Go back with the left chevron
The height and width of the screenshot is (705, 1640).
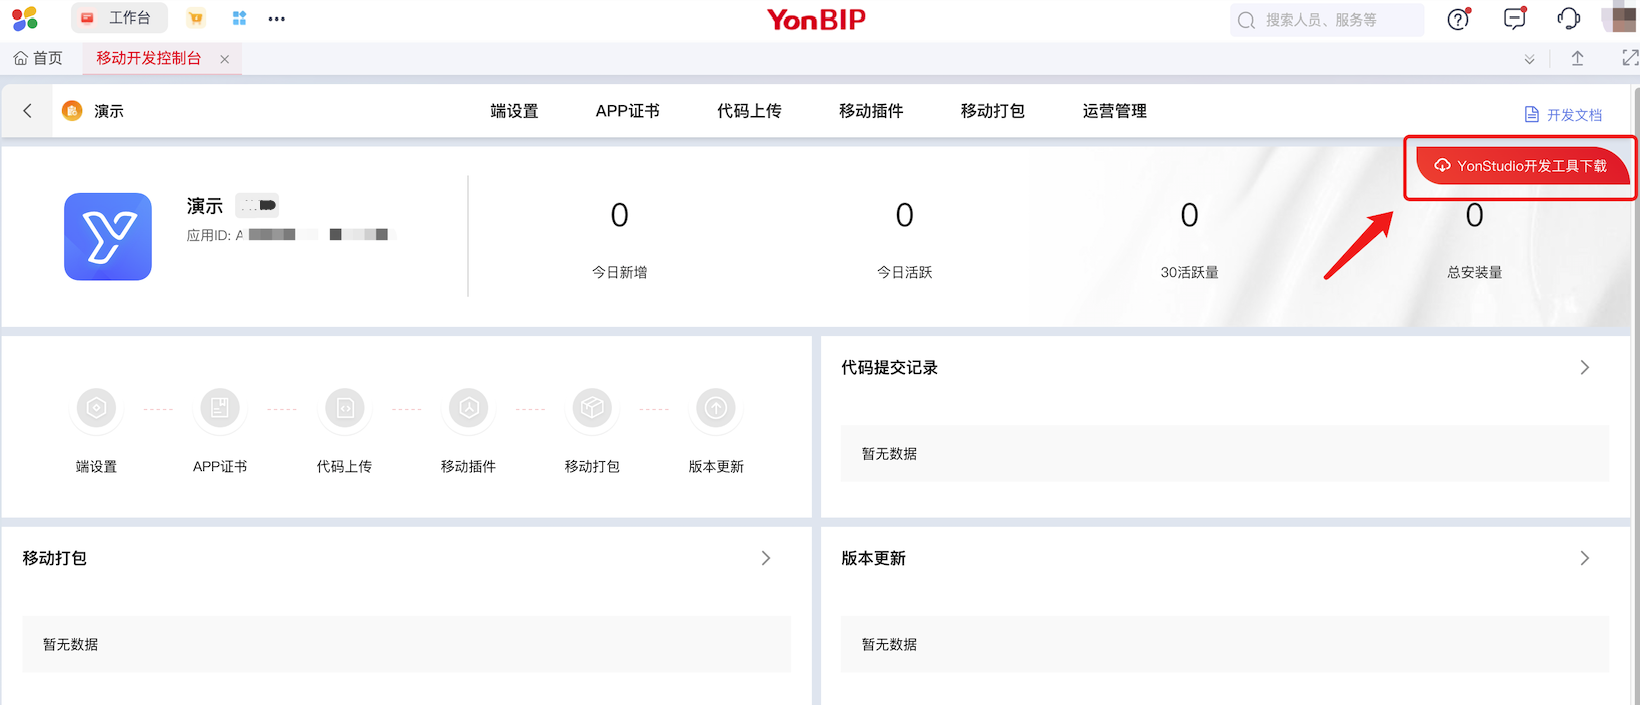click(27, 111)
